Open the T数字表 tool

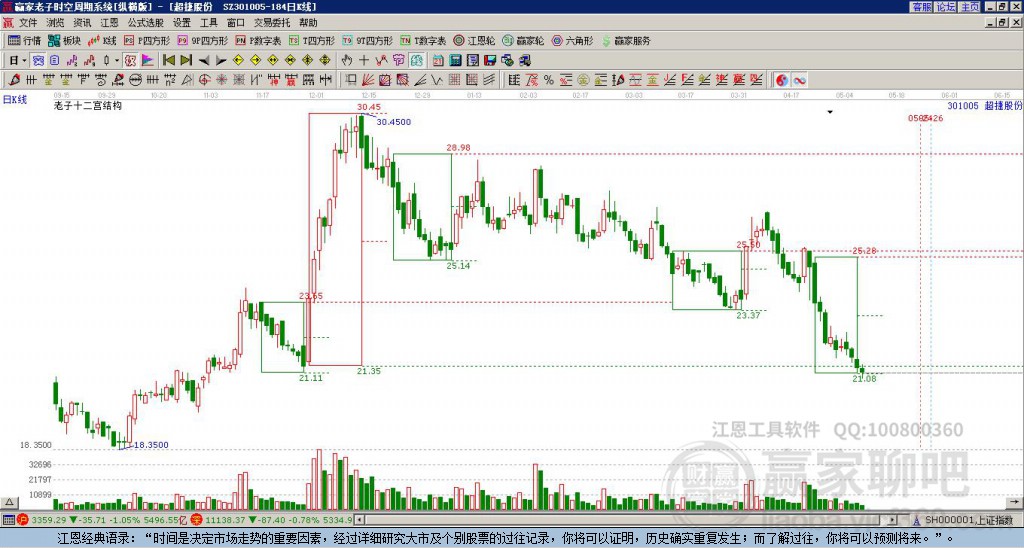point(423,40)
